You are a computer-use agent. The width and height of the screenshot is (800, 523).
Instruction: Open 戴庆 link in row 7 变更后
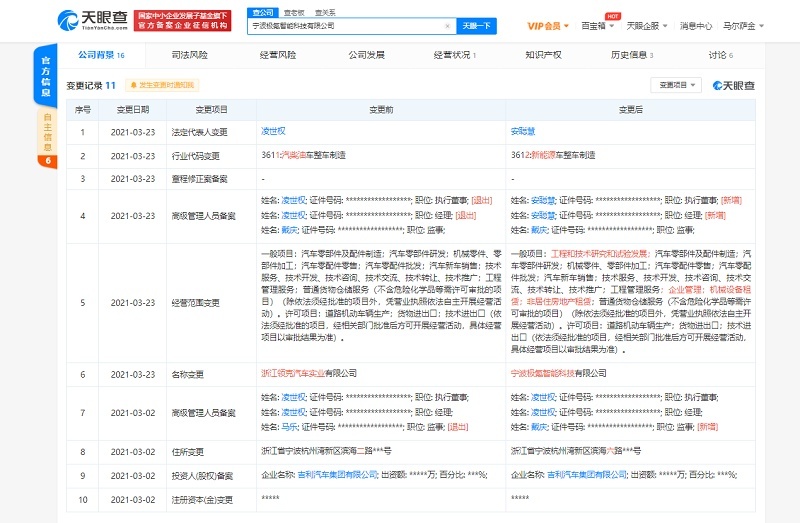[539, 427]
